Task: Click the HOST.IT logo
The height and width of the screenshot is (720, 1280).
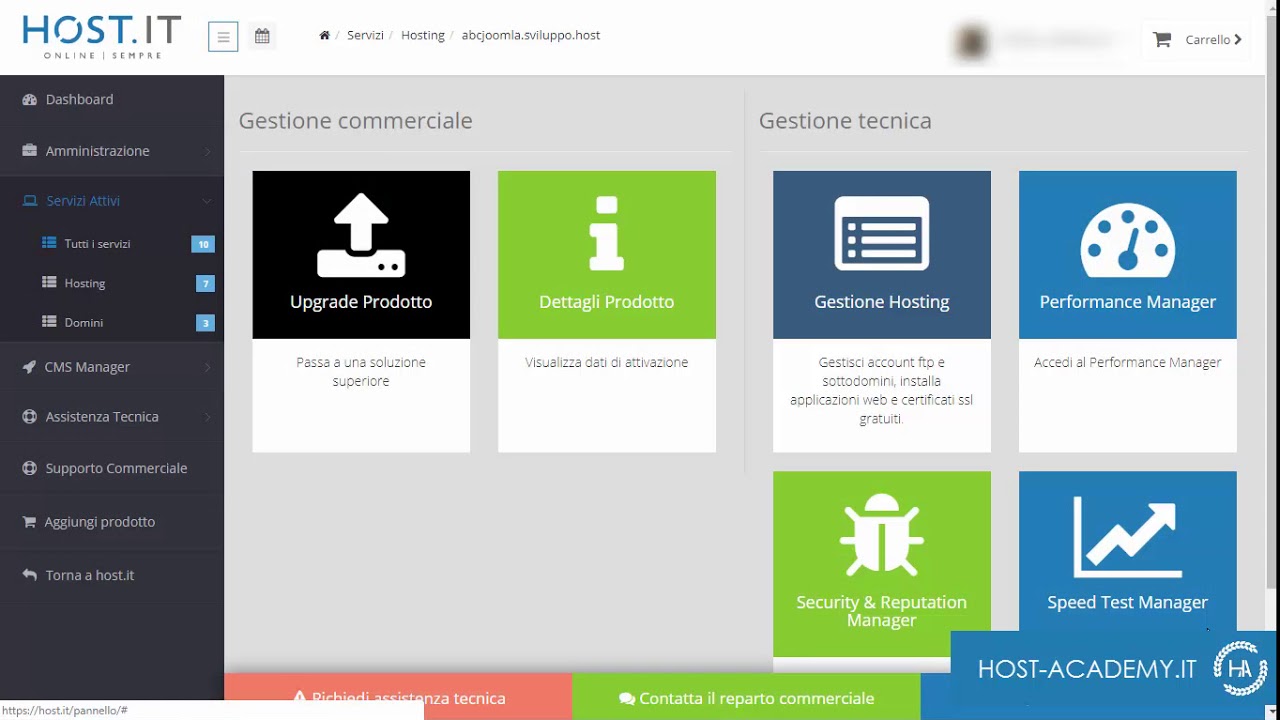Action: (x=101, y=37)
